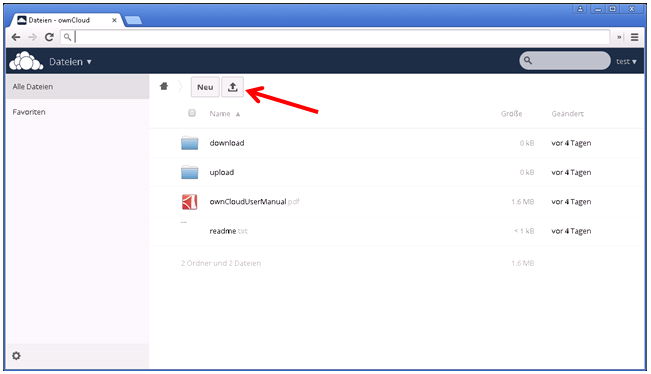Open settings gear in sidebar bottom
Image resolution: width=651 pixels, height=374 pixels.
click(16, 356)
